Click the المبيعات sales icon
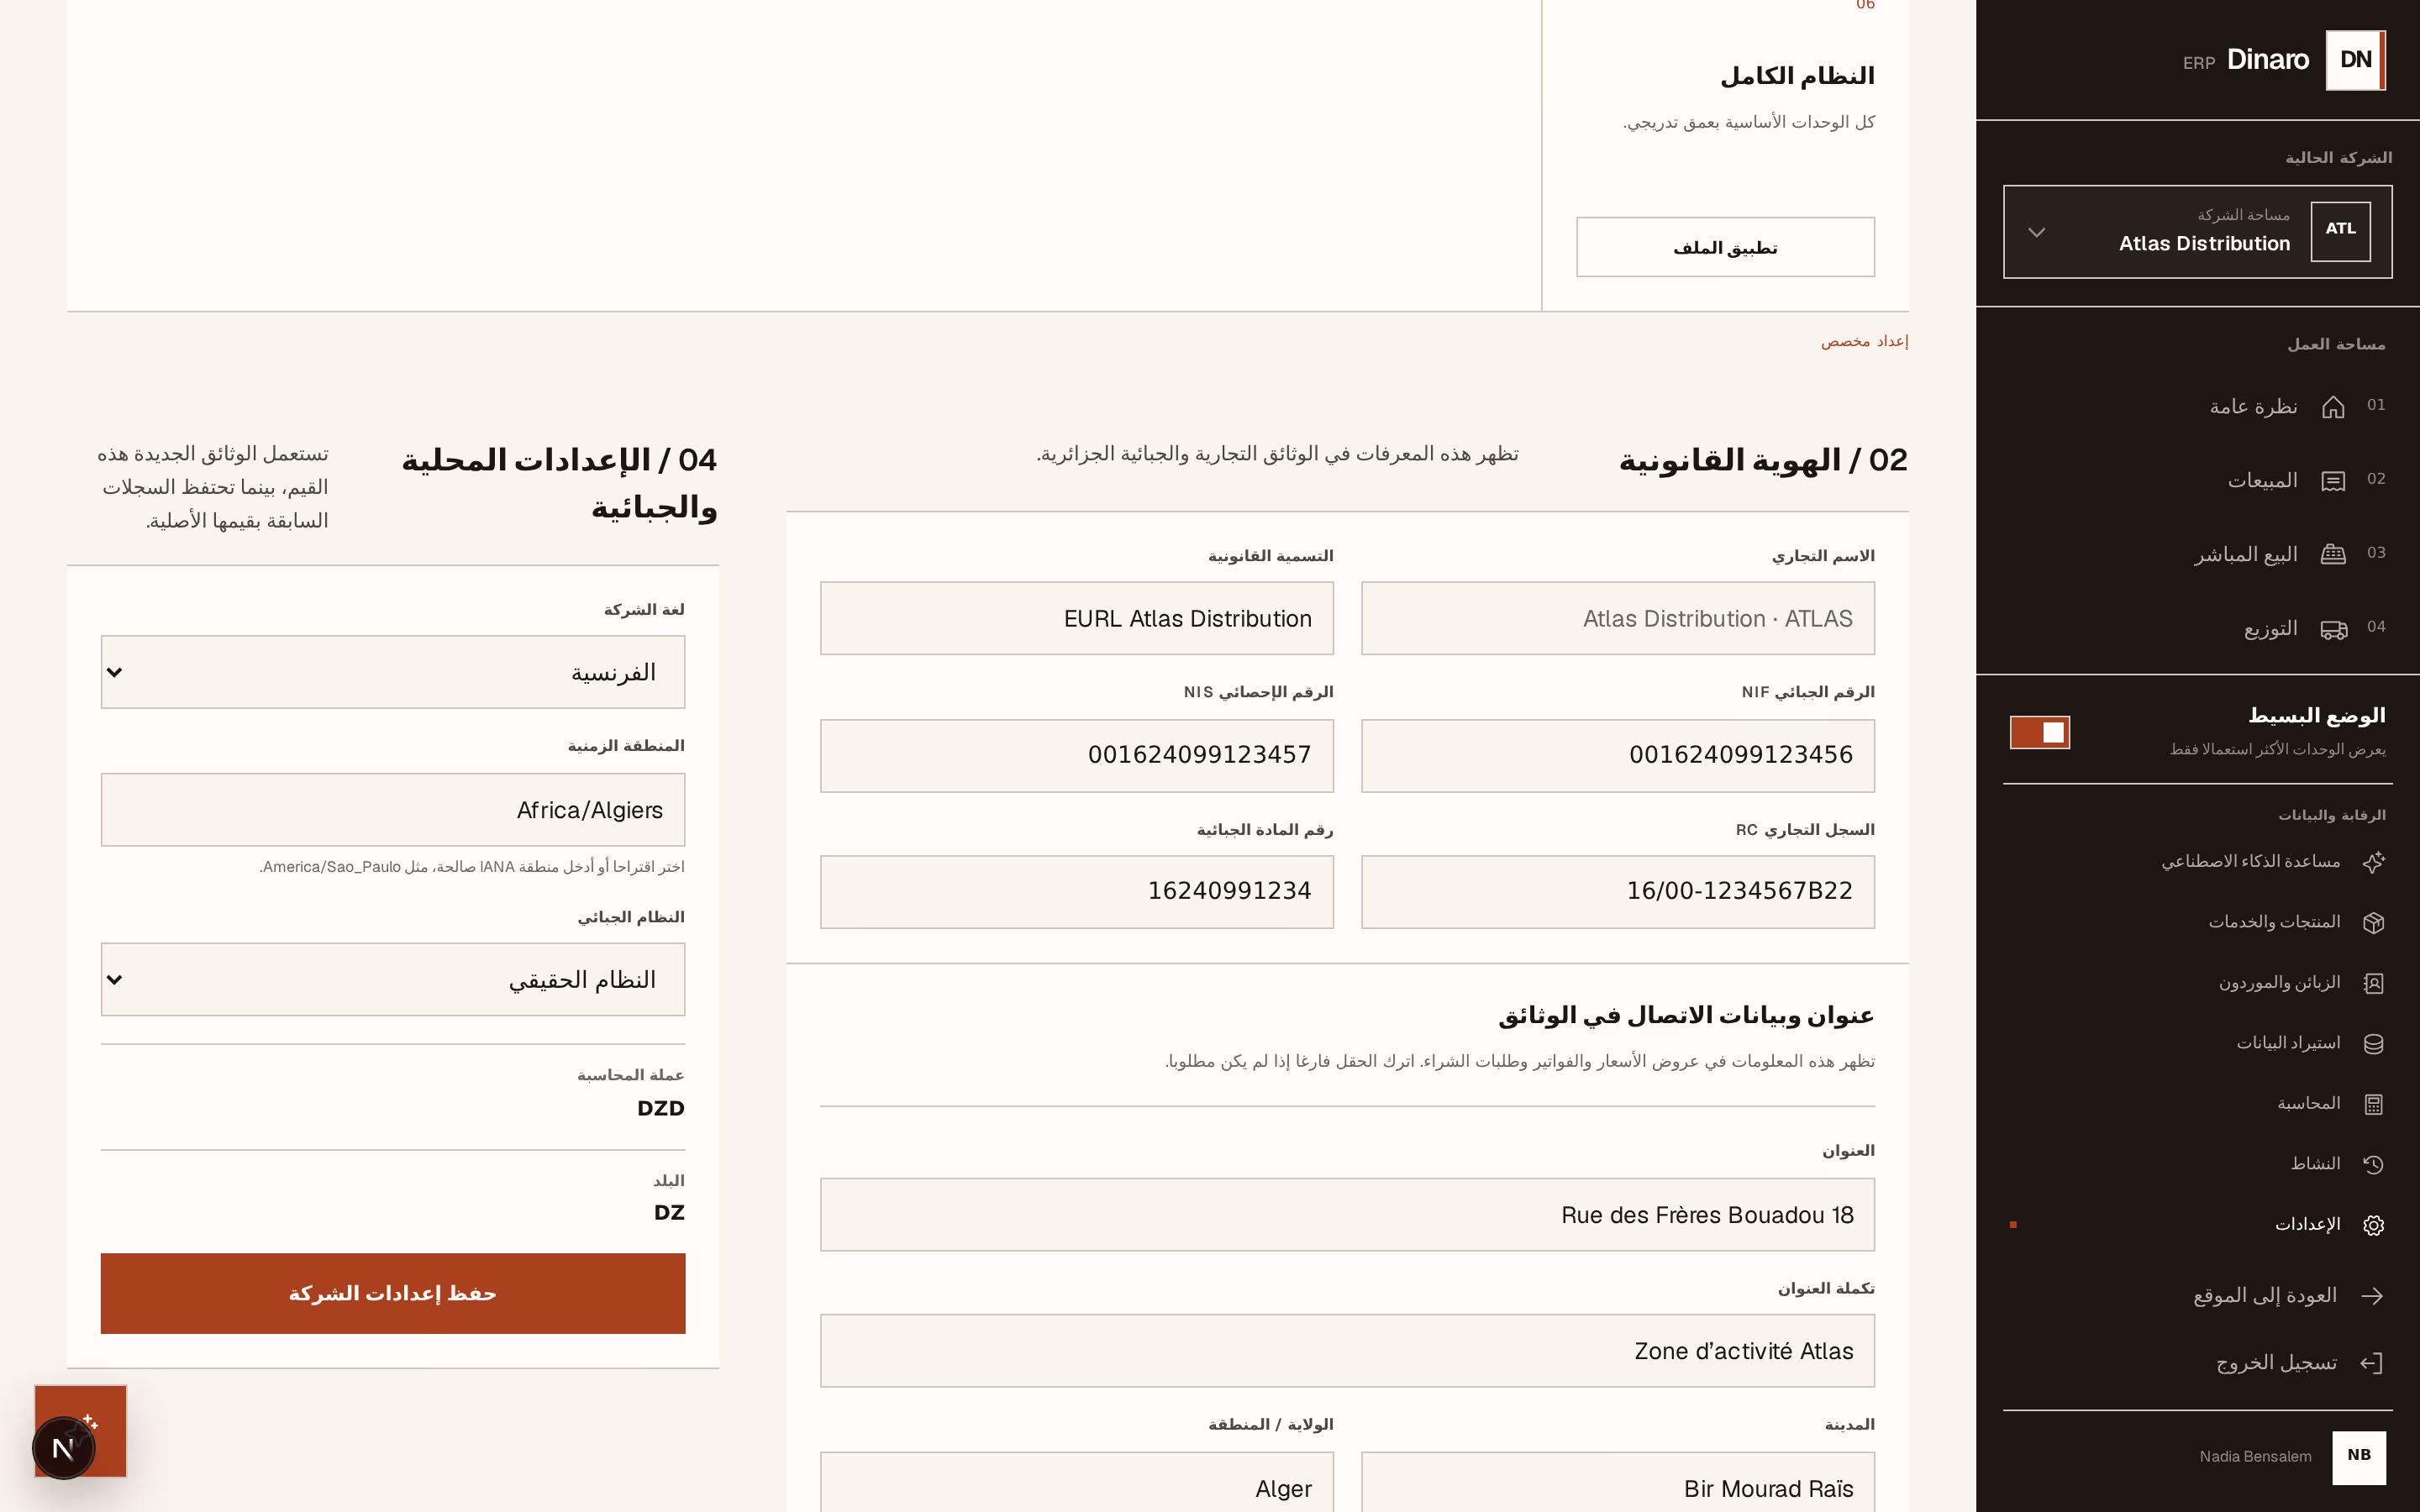2420x1512 pixels. coord(2333,481)
